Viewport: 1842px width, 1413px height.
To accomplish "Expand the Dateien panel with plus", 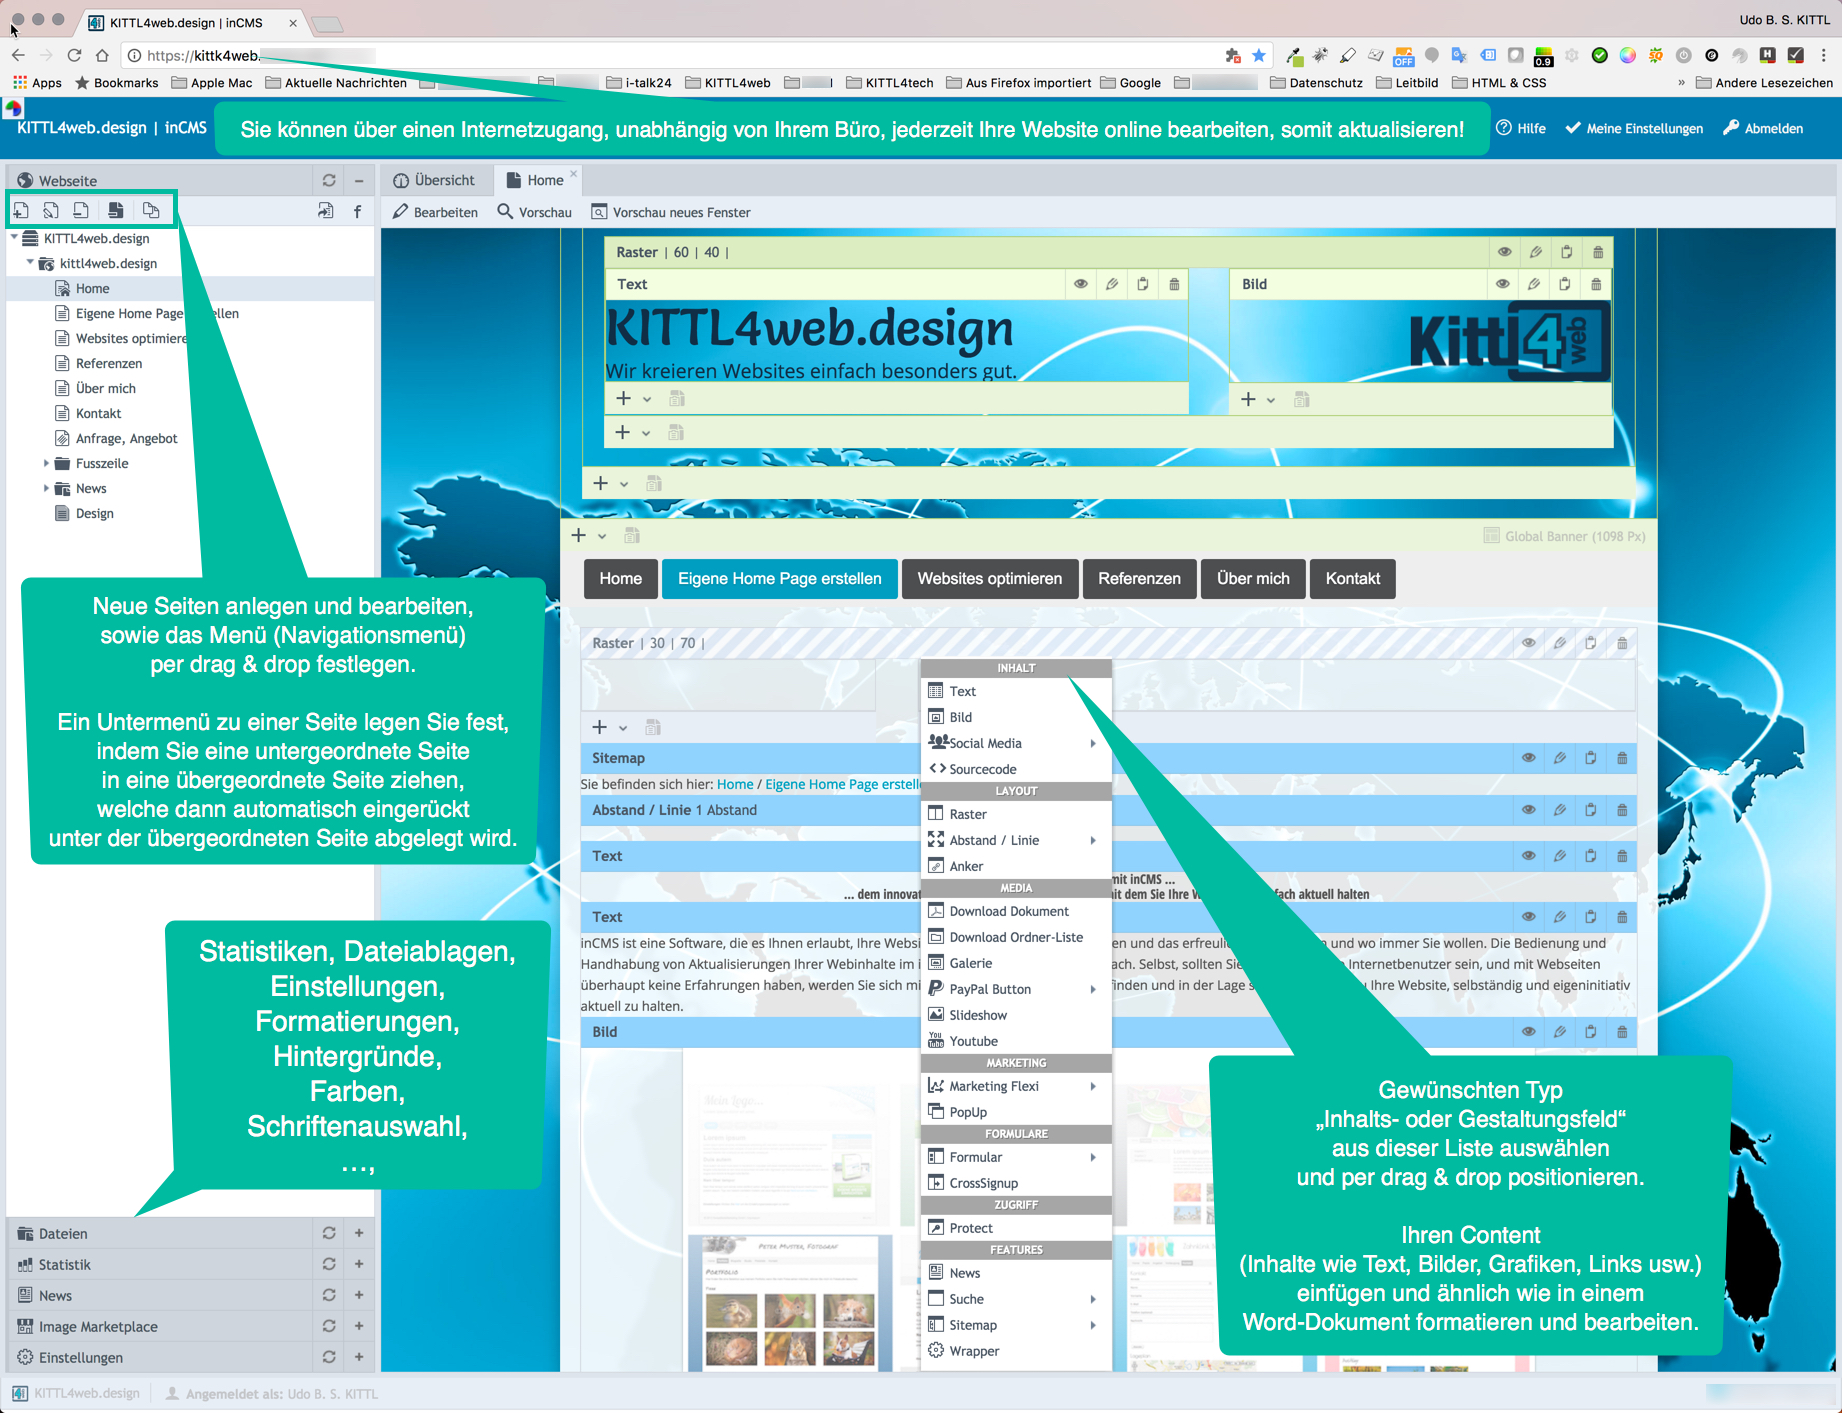I will click(359, 1233).
